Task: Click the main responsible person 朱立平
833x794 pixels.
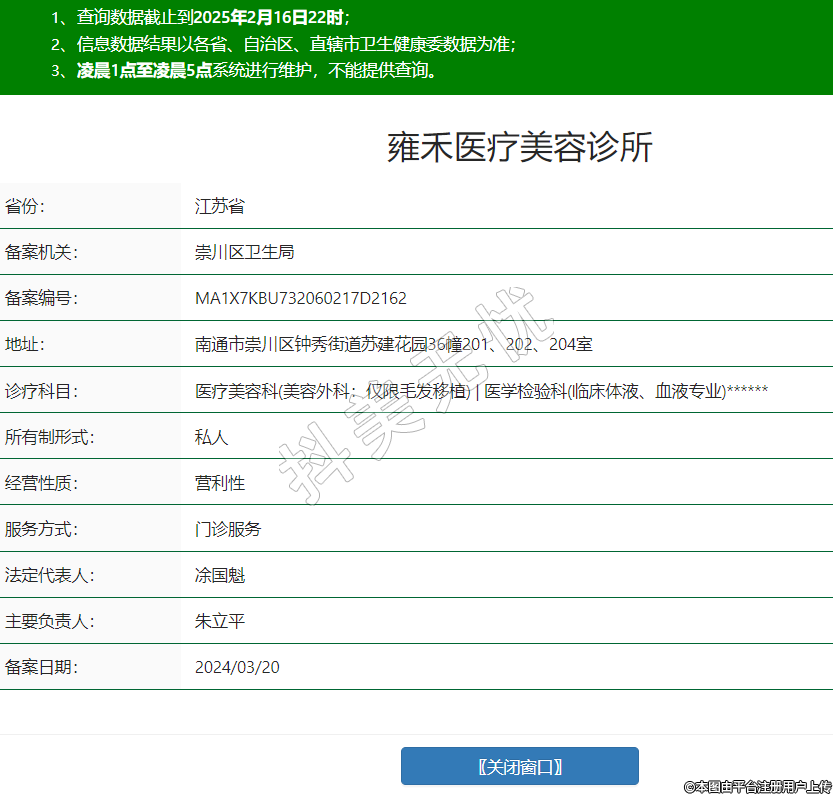Action: [x=220, y=621]
